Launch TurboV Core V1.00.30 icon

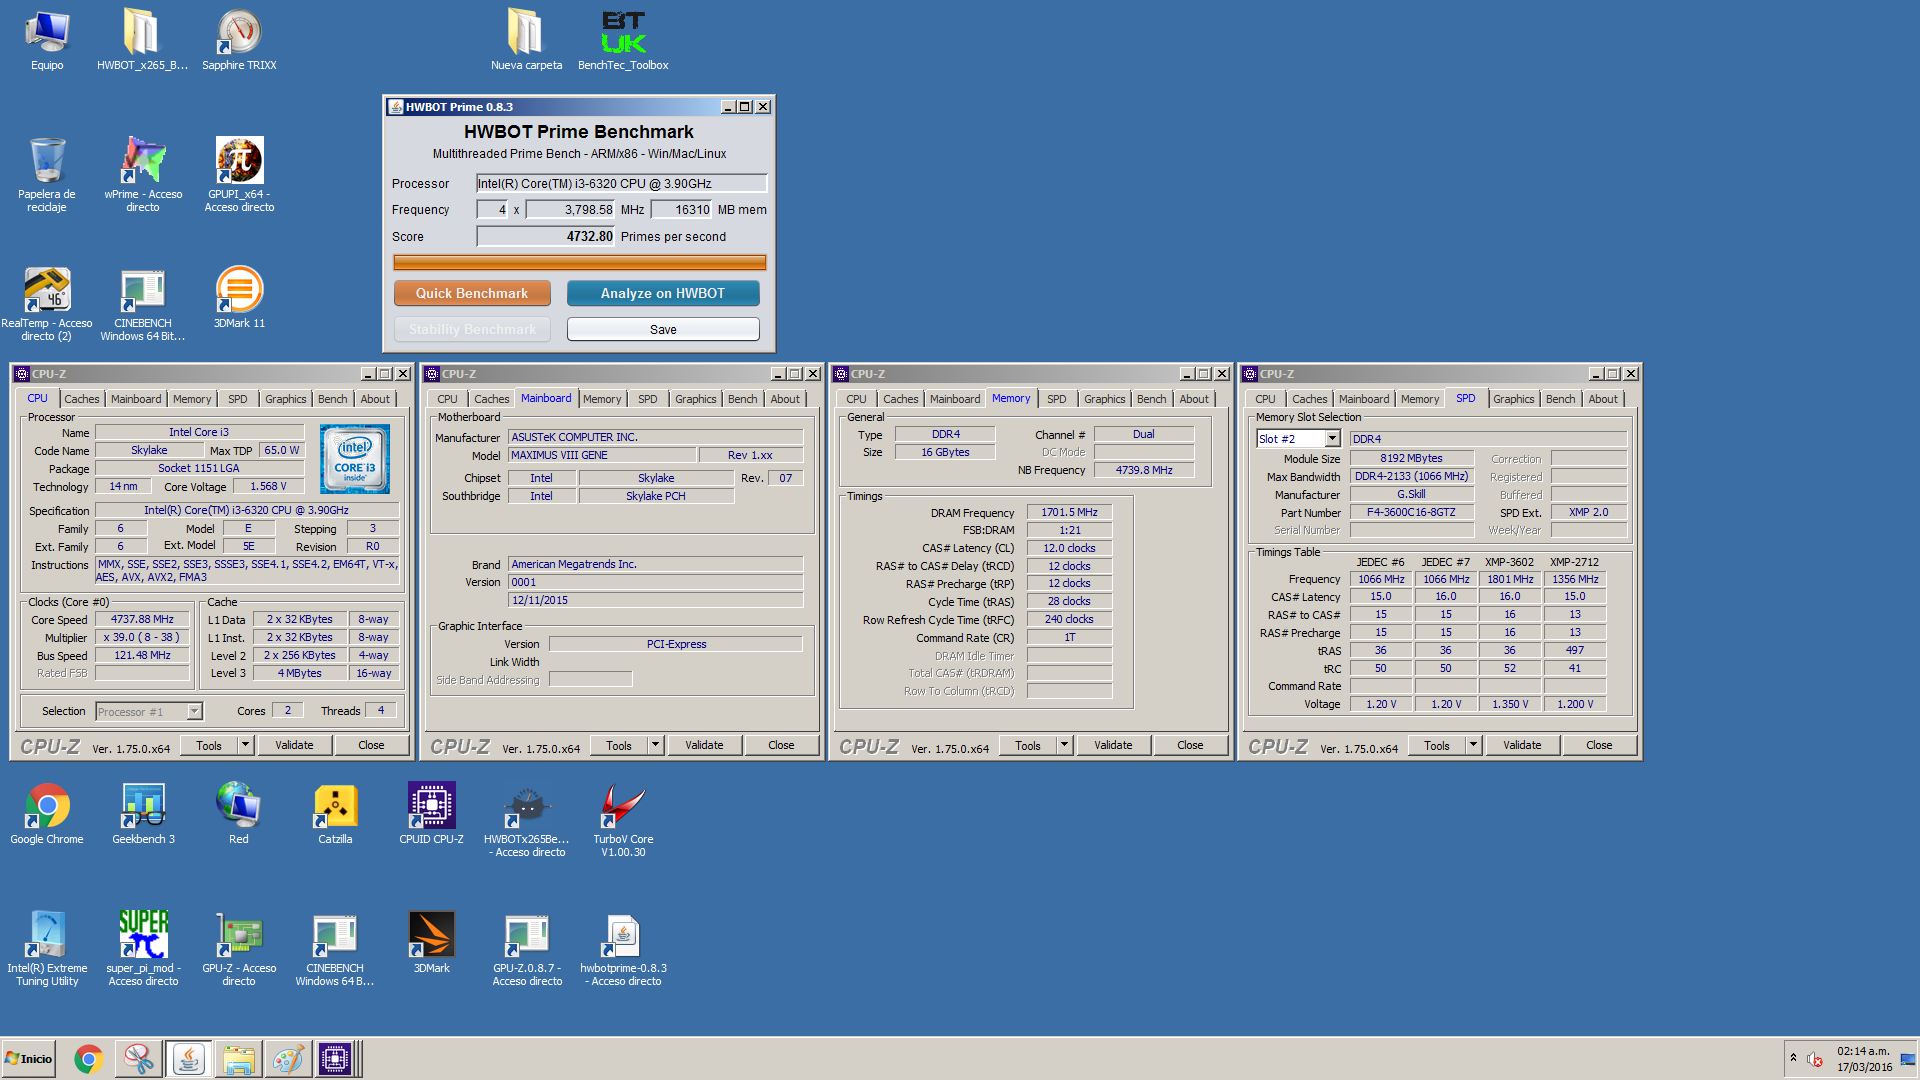click(x=623, y=819)
